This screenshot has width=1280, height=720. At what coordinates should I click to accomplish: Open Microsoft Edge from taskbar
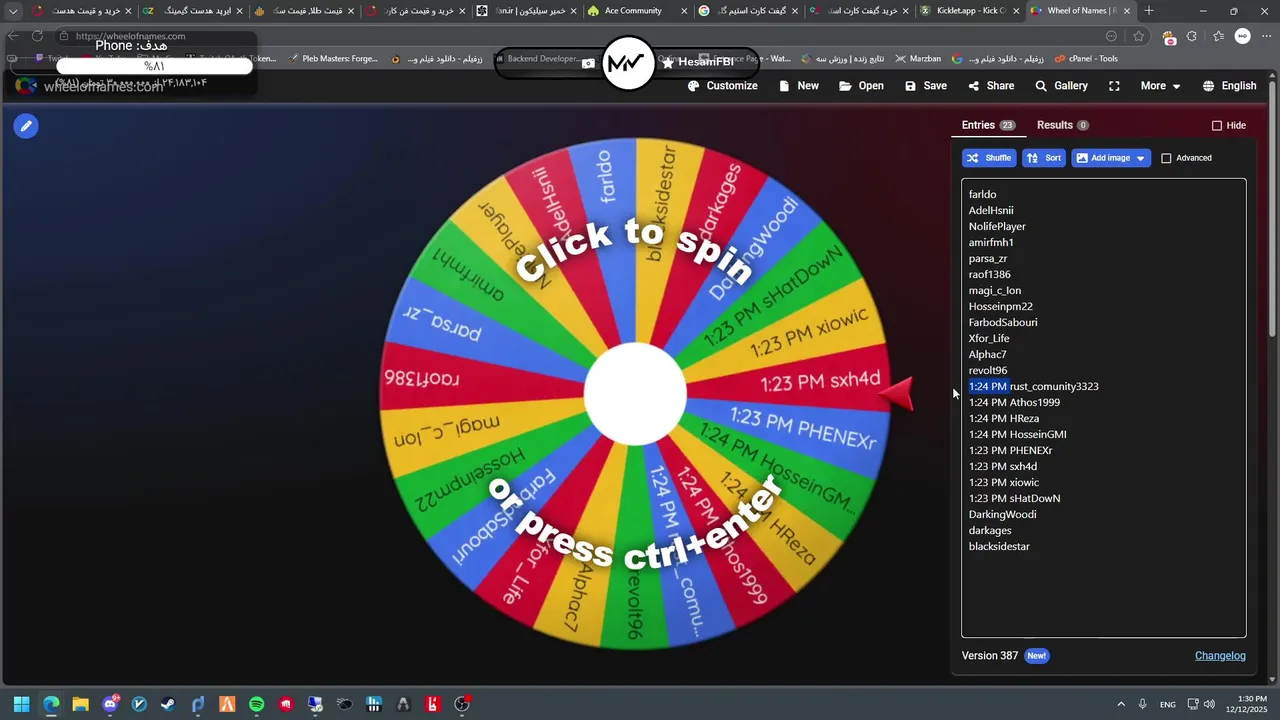(51, 704)
